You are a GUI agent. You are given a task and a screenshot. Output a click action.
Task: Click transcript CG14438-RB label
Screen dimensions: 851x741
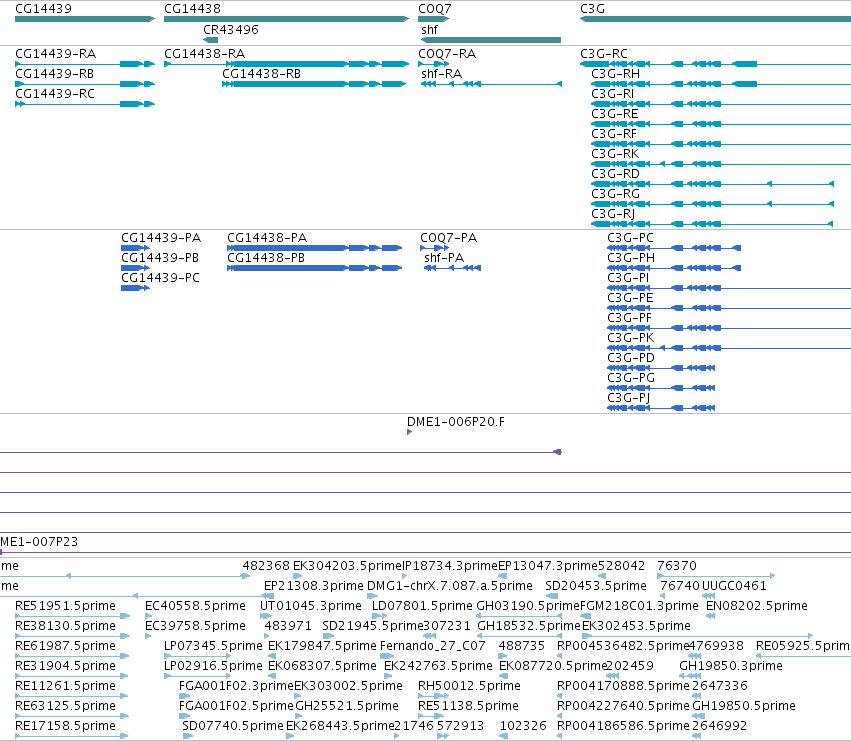[262, 74]
